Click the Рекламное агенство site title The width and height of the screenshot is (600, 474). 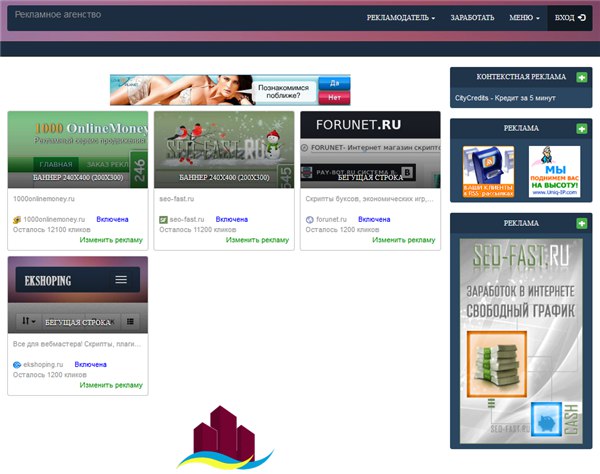tap(58, 15)
